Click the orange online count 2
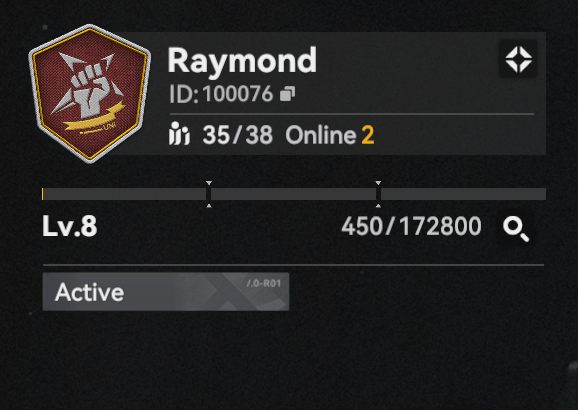Viewport: 578px width, 410px height. click(x=368, y=135)
